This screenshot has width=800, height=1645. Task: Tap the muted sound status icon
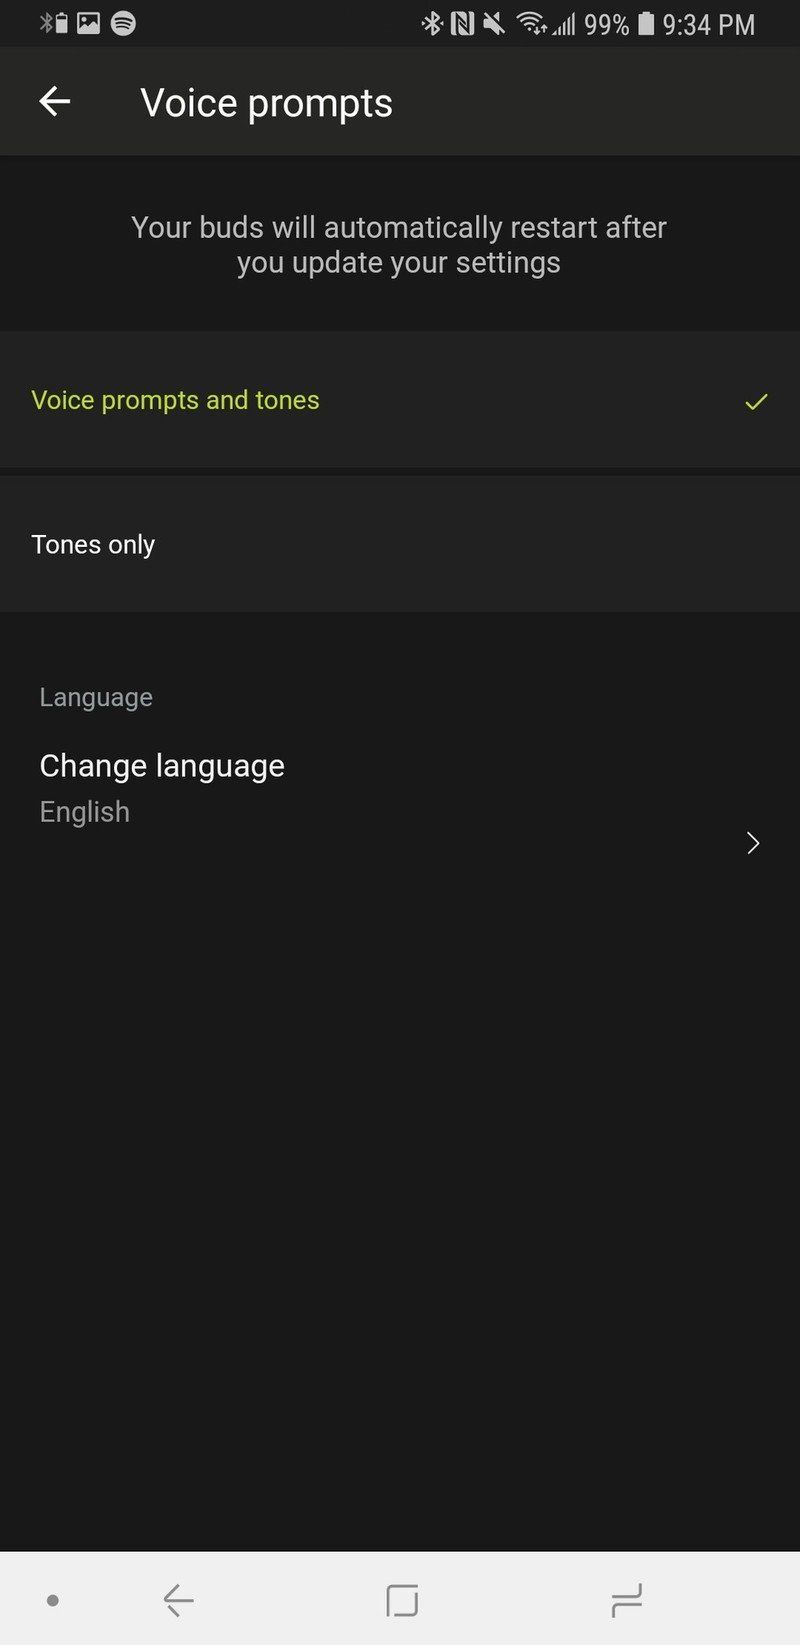[x=494, y=23]
